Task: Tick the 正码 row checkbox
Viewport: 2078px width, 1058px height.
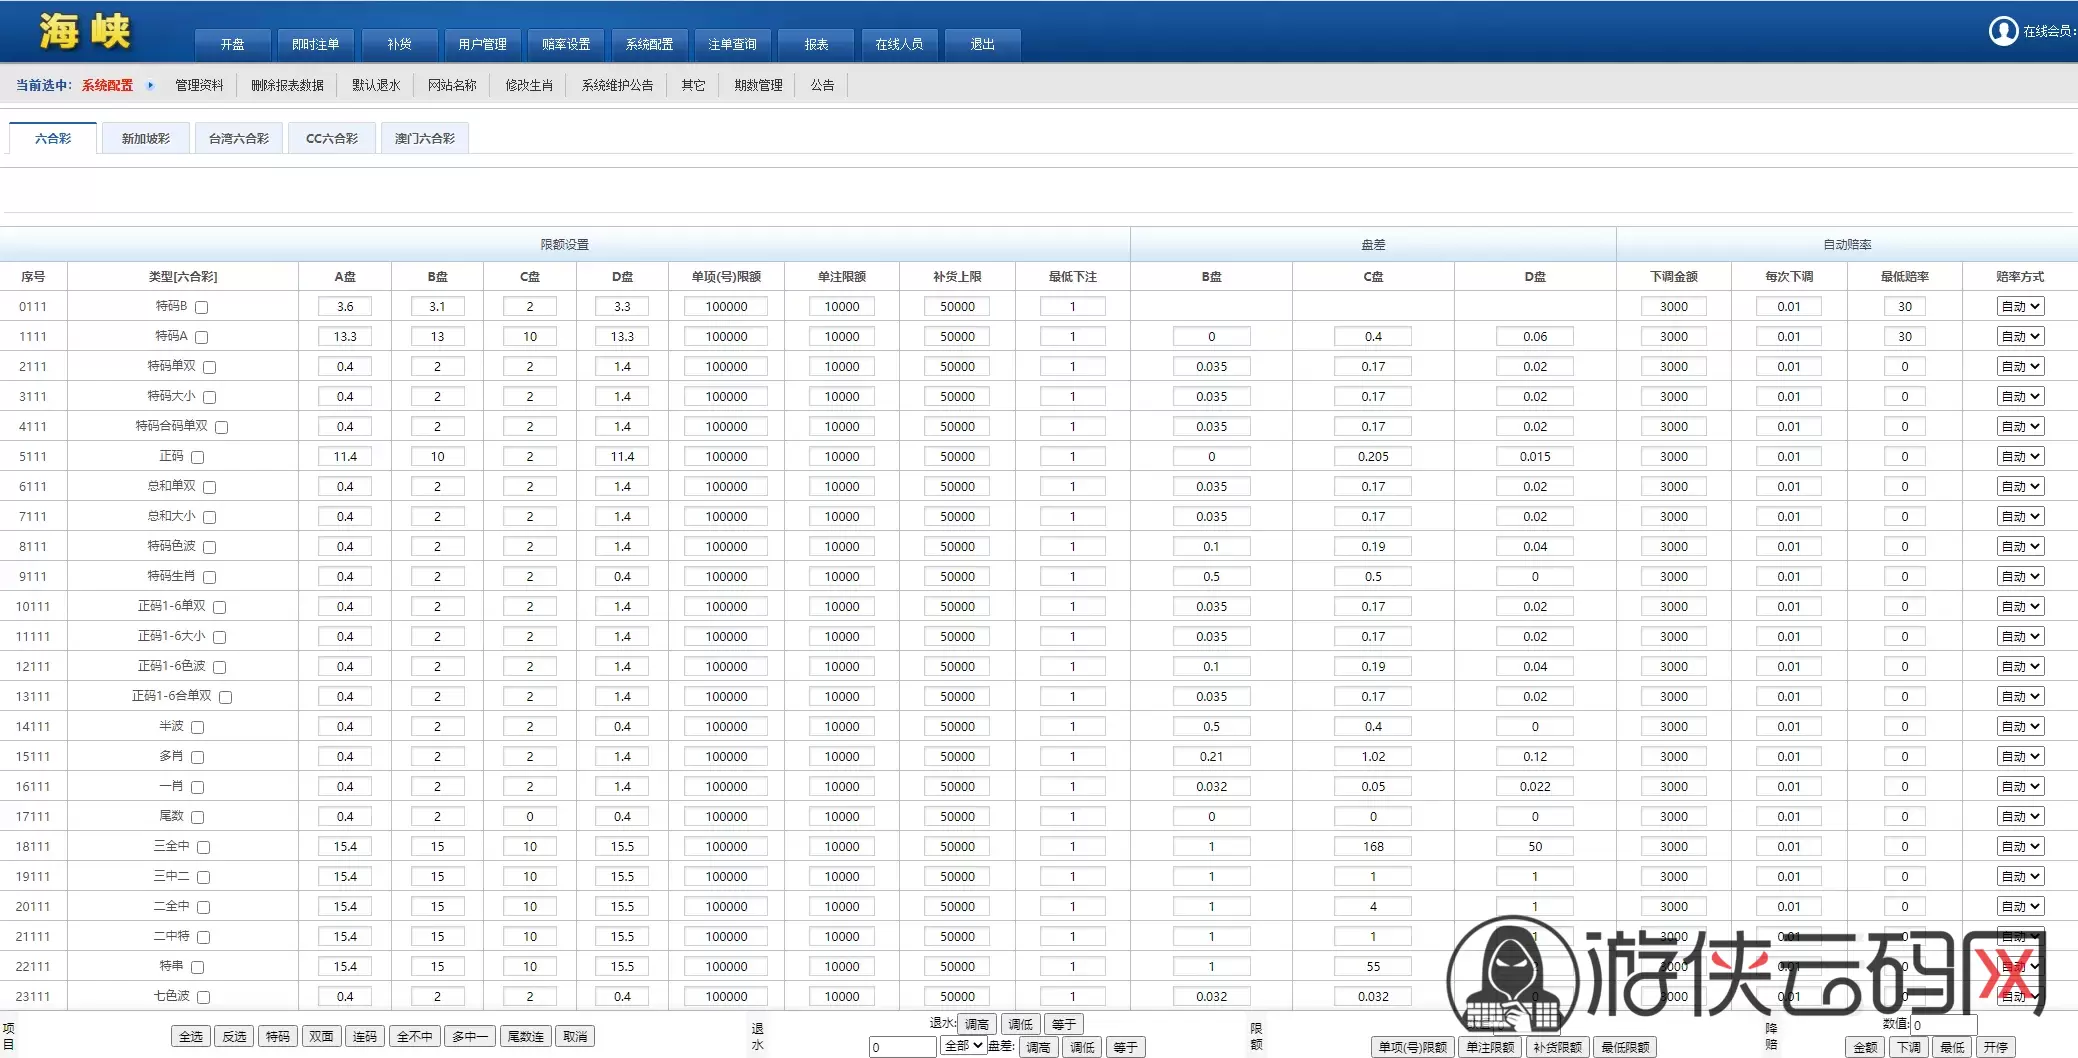Action: pos(197,457)
